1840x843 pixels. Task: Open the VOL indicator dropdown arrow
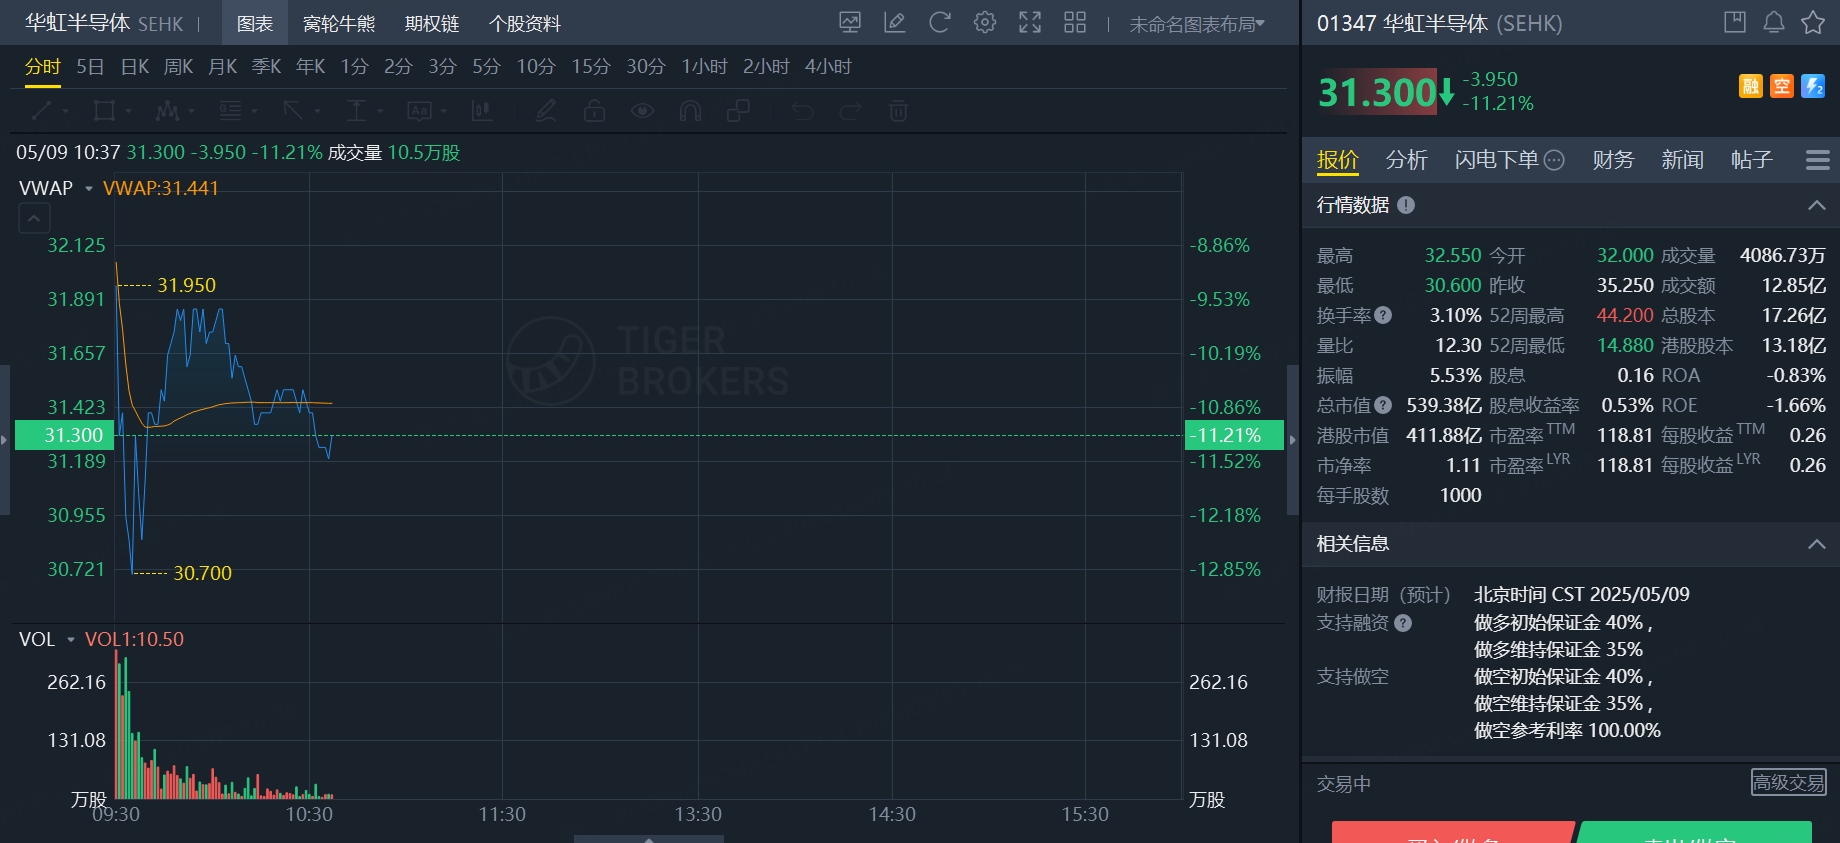coord(71,639)
